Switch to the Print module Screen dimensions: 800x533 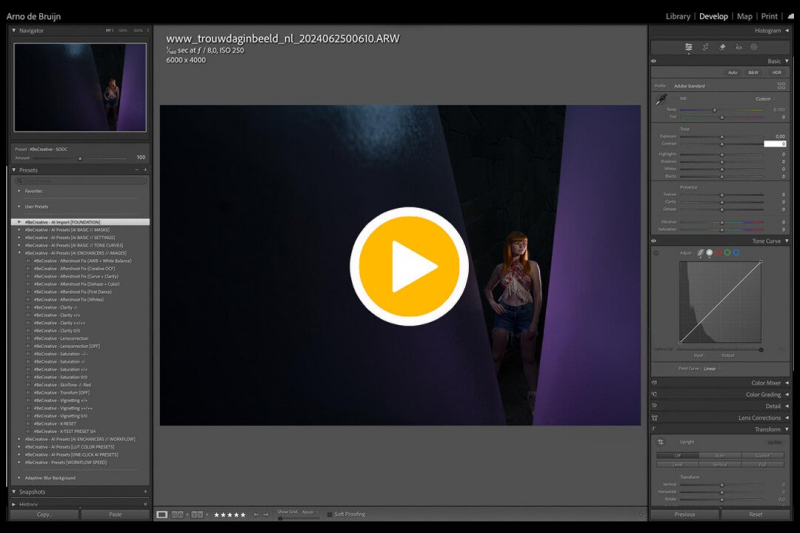[x=769, y=16]
